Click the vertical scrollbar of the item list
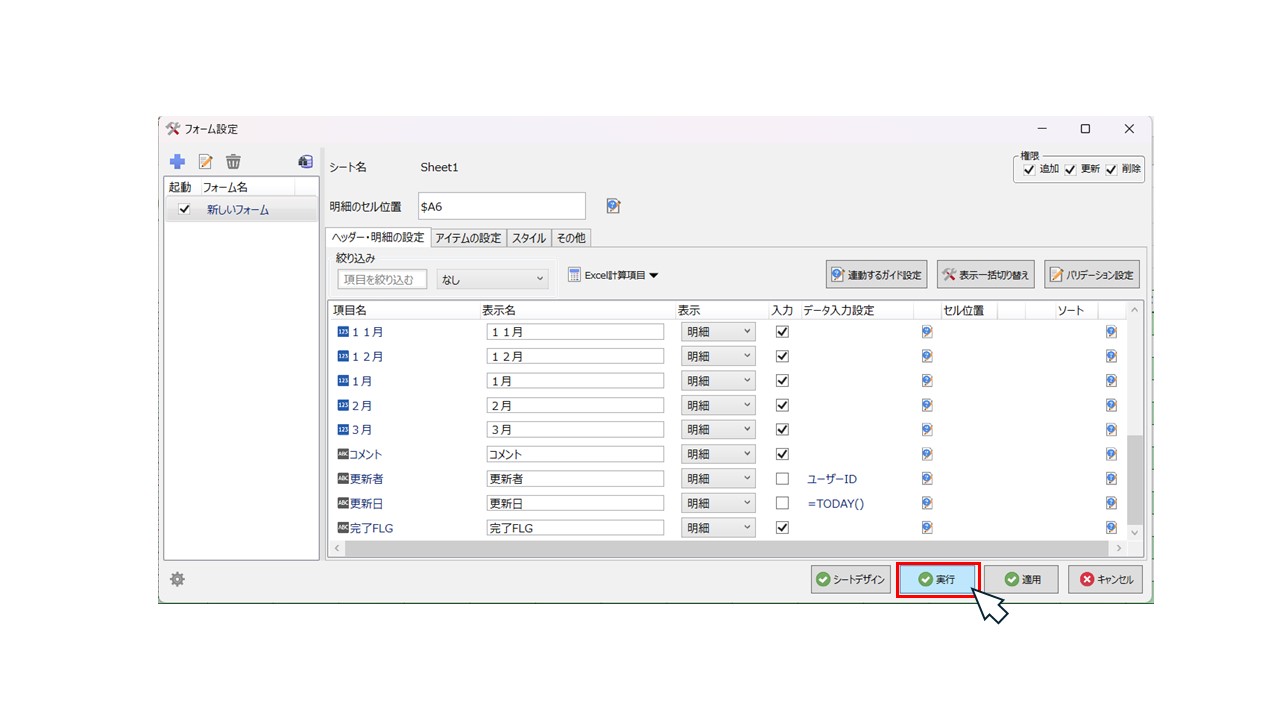The image size is (1280, 720). click(1133, 478)
